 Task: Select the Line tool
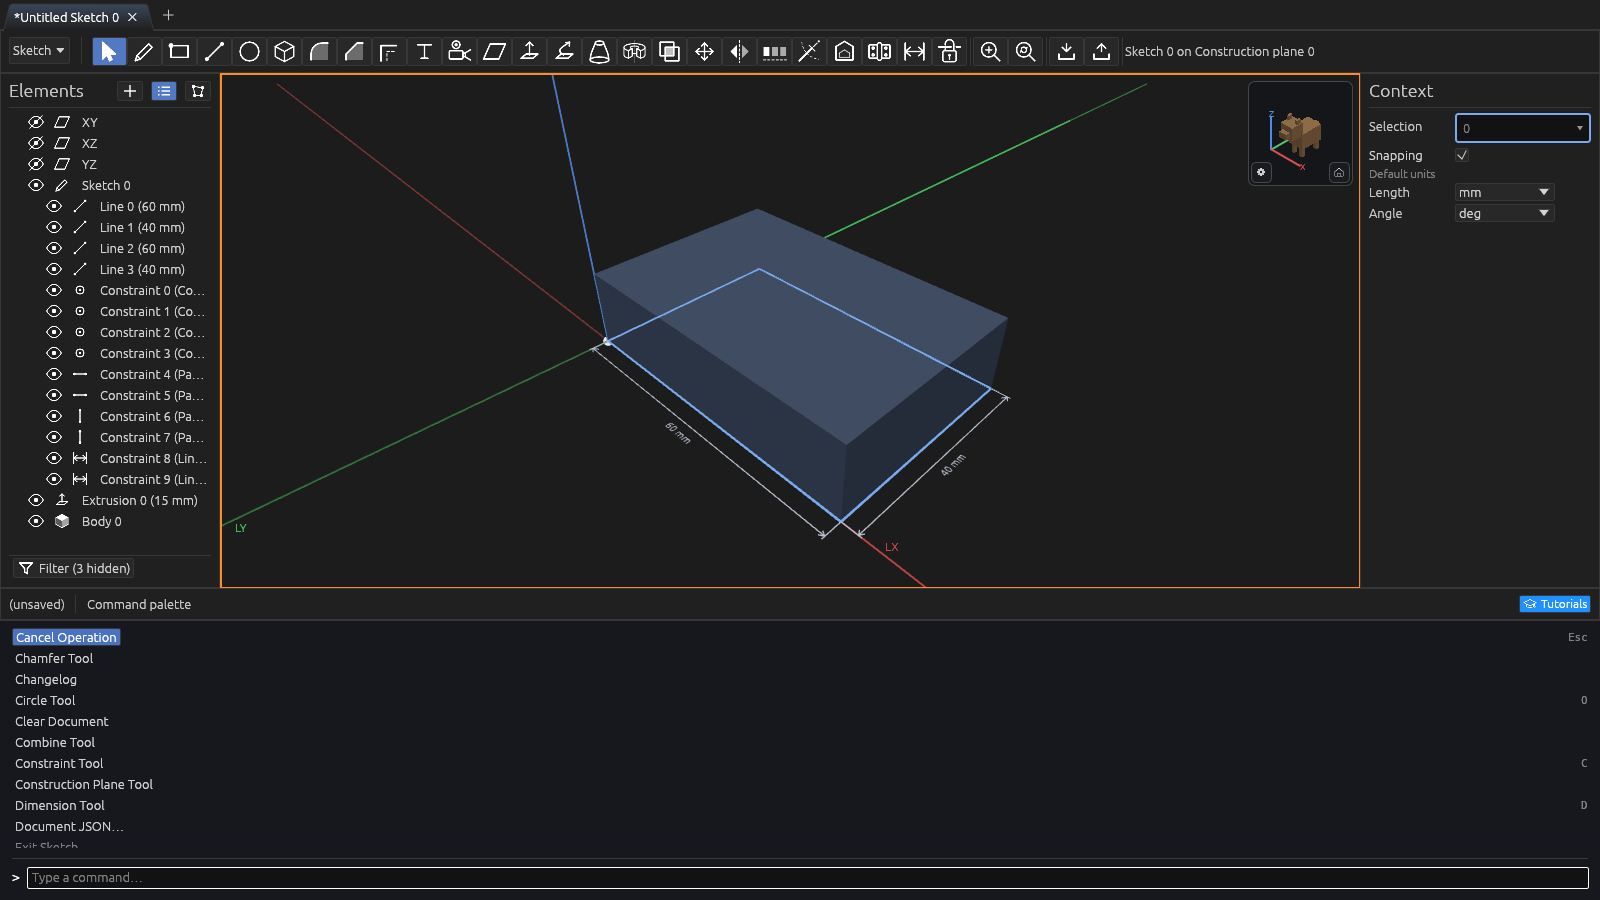point(214,51)
